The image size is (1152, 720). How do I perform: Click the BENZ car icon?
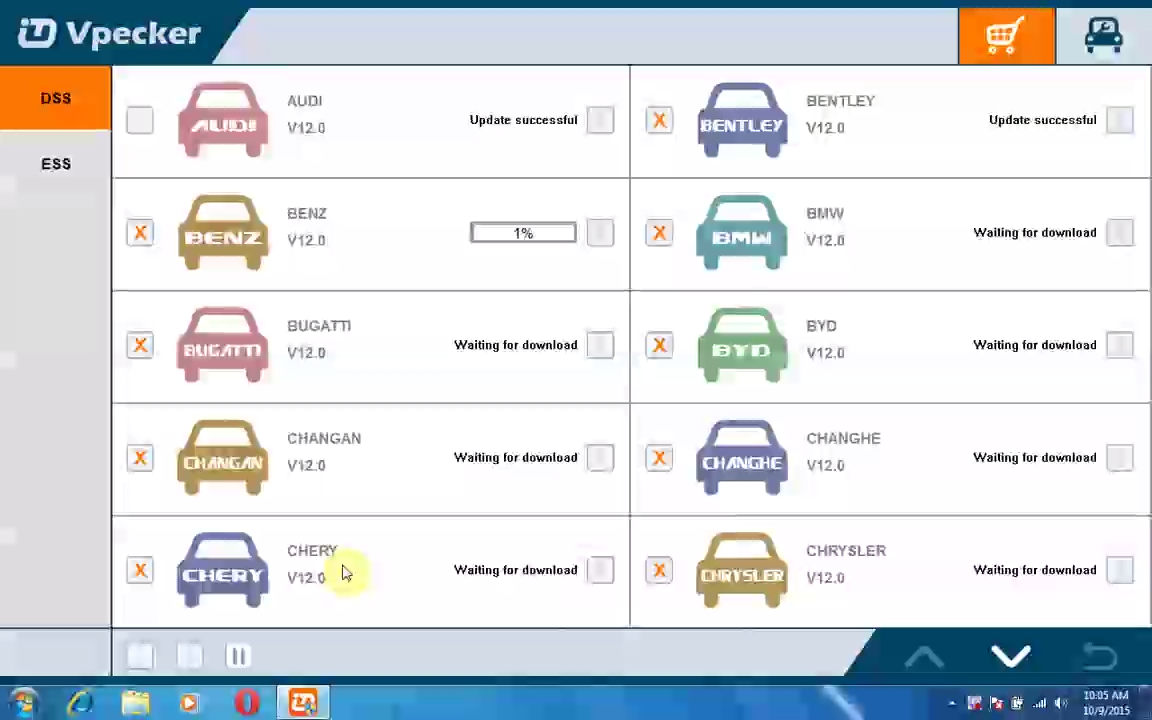[x=223, y=232]
